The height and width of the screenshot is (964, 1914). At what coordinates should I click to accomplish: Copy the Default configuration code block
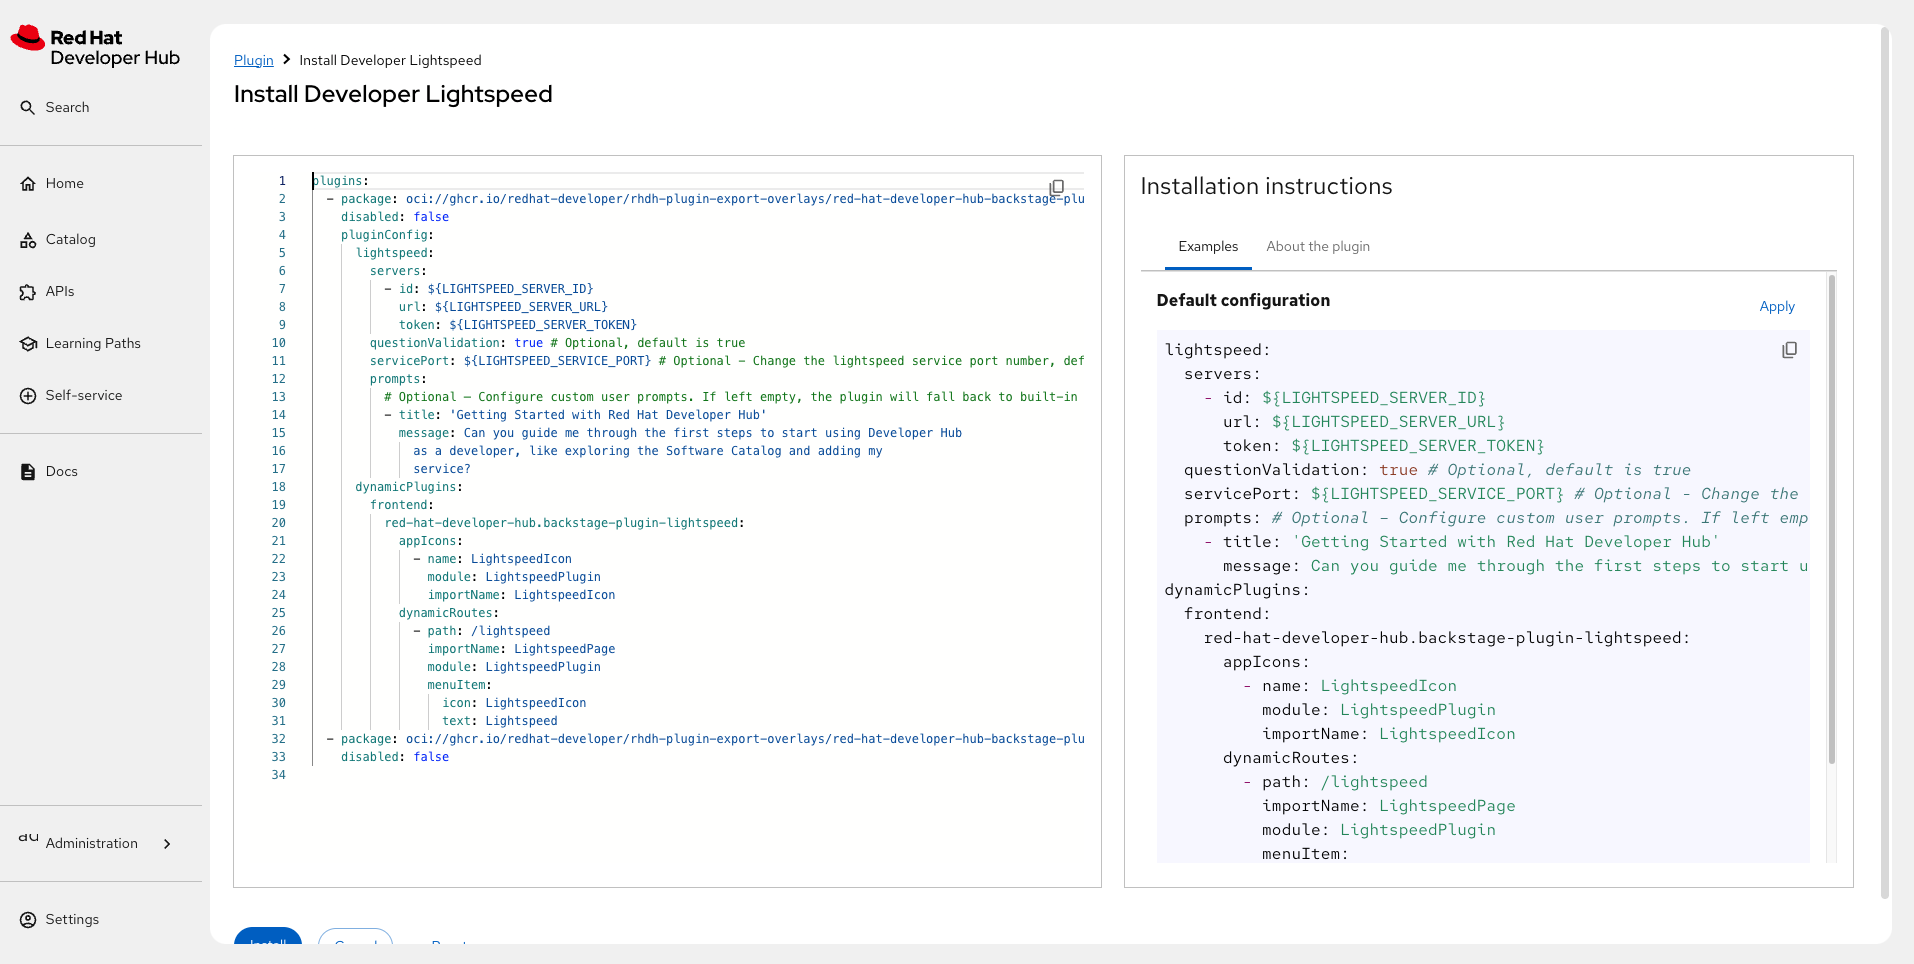point(1789,350)
